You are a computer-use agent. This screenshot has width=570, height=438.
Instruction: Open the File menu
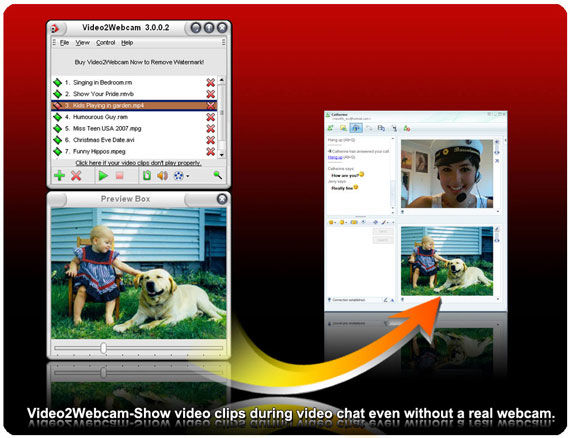(x=64, y=43)
